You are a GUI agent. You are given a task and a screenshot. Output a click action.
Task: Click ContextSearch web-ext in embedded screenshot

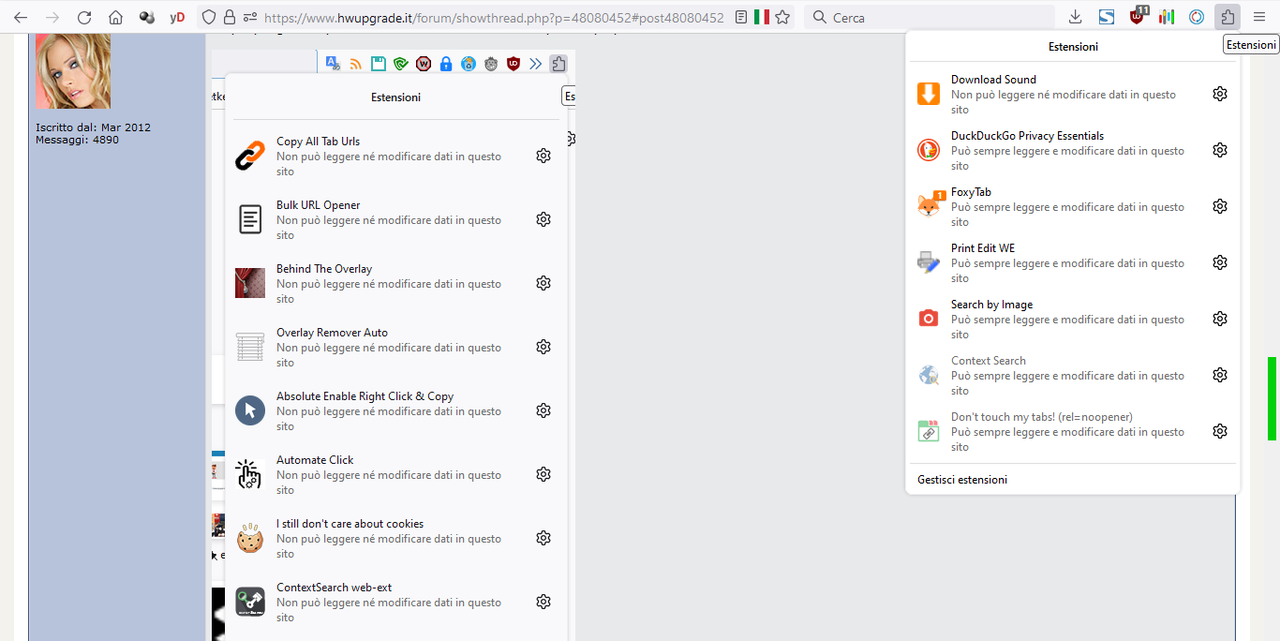[x=389, y=602]
